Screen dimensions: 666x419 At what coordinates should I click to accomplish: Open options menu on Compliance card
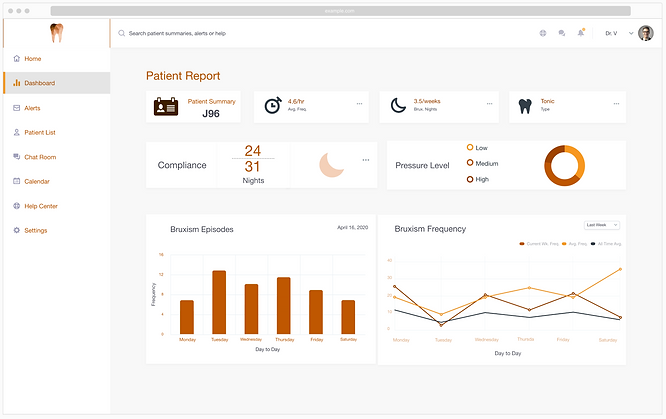pyautogui.click(x=366, y=160)
